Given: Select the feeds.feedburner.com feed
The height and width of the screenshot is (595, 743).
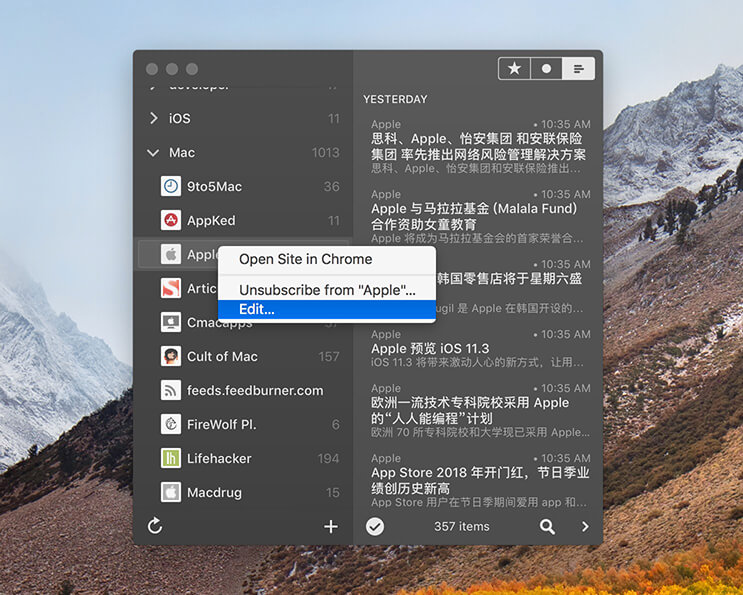Looking at the screenshot, I should (x=255, y=390).
